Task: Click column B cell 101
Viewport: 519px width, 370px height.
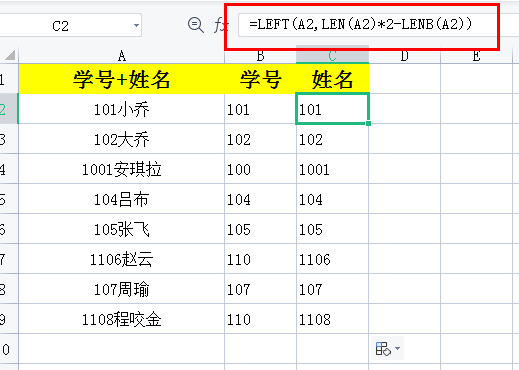Action: pyautogui.click(x=260, y=109)
